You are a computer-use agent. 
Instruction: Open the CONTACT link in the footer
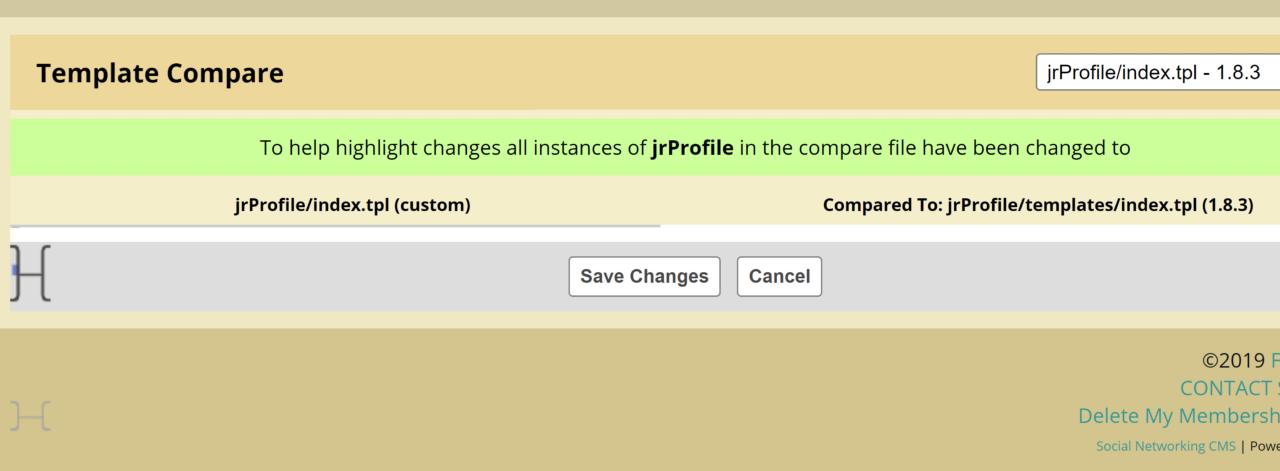tap(1229, 388)
